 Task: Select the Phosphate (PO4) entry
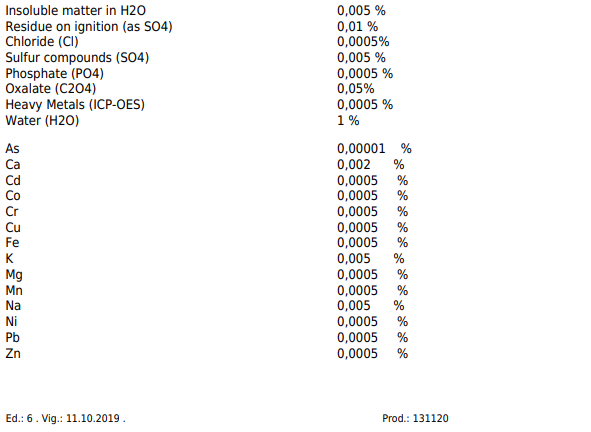(54, 74)
